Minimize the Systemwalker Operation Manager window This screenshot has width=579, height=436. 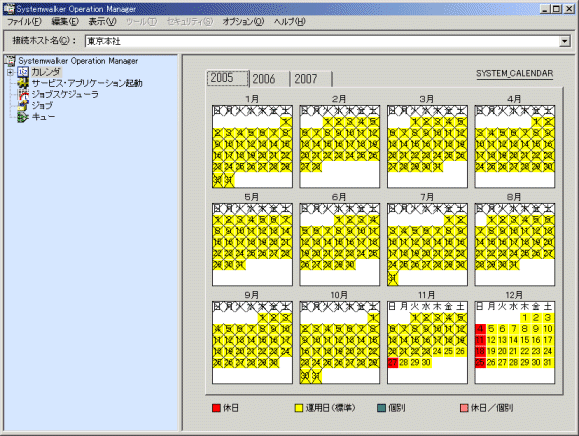coord(545,8)
